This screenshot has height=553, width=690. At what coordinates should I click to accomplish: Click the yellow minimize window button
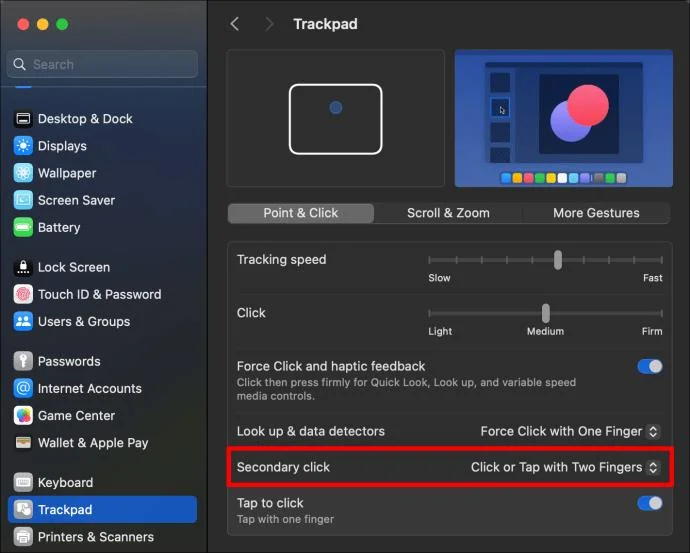click(x=43, y=24)
